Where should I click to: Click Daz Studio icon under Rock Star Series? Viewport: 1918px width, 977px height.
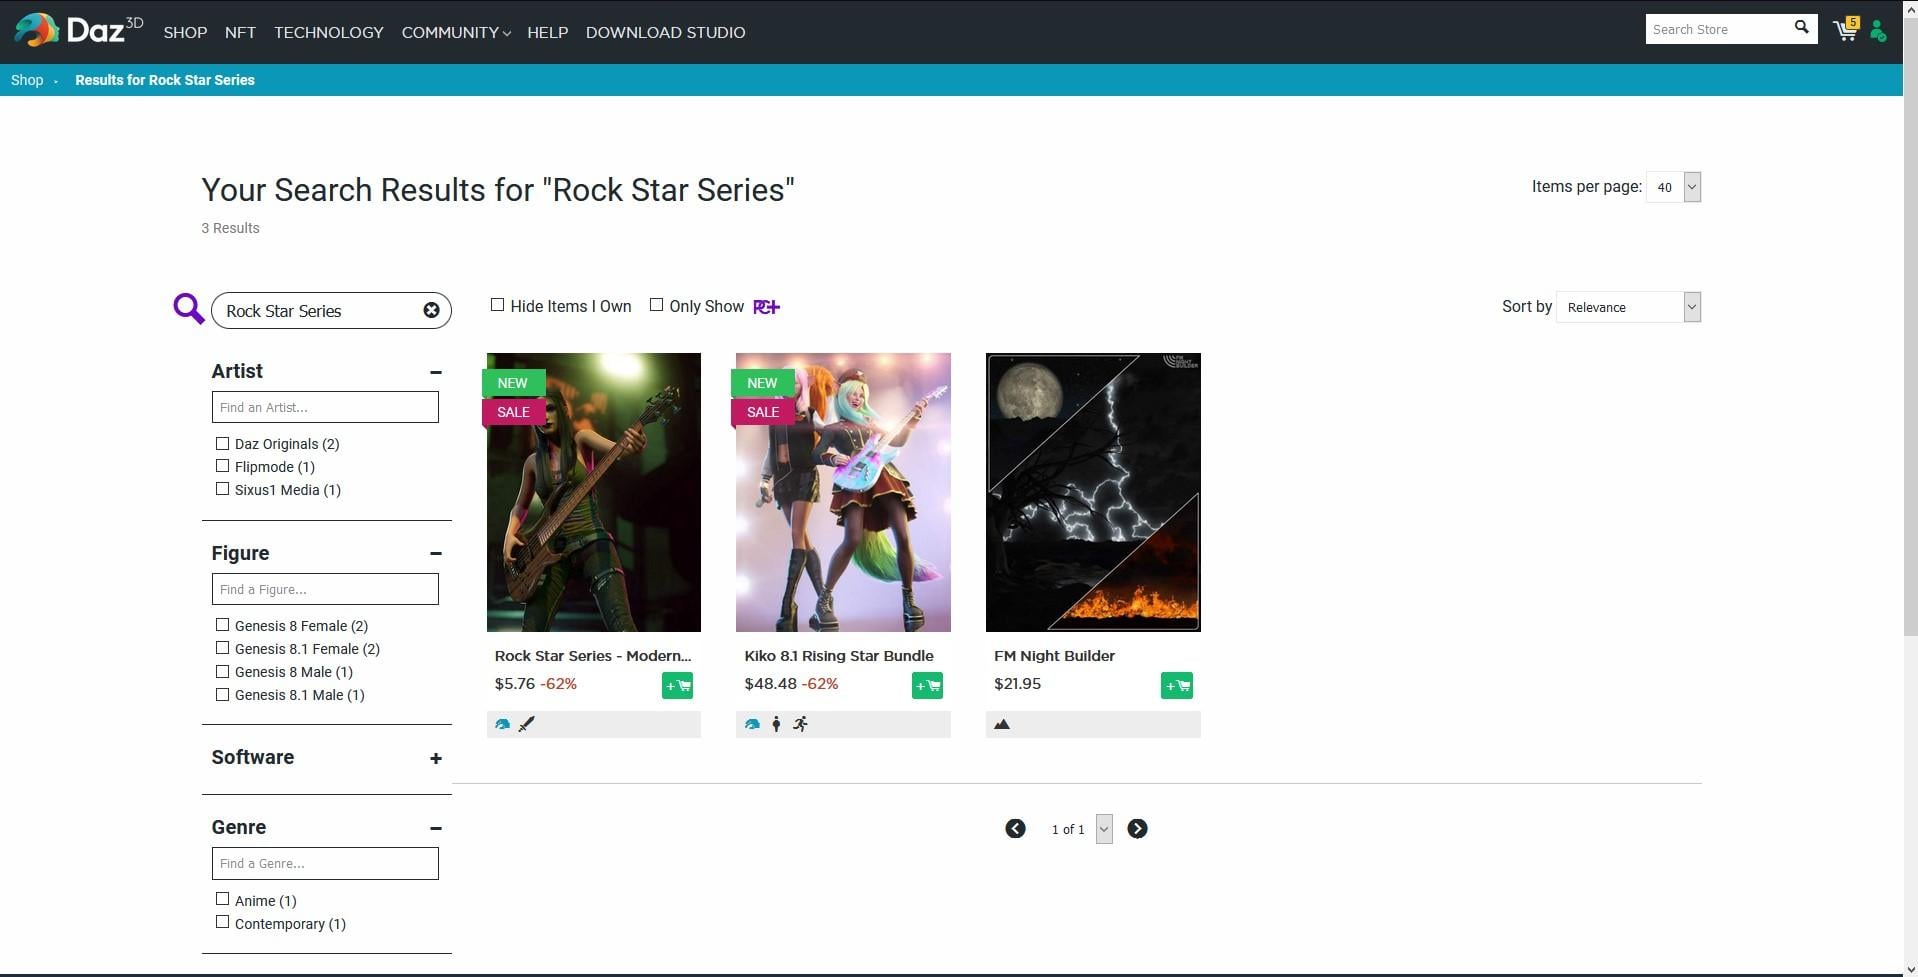[502, 724]
